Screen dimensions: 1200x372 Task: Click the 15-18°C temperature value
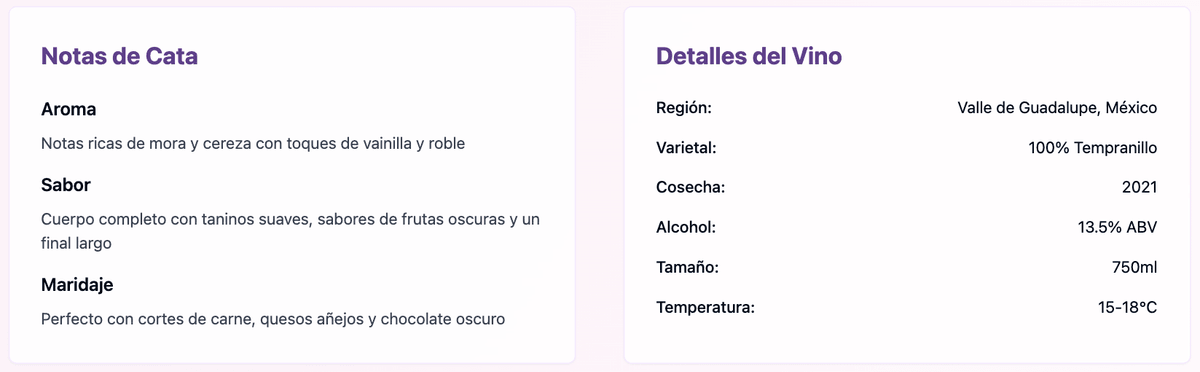pyautogui.click(x=1127, y=307)
